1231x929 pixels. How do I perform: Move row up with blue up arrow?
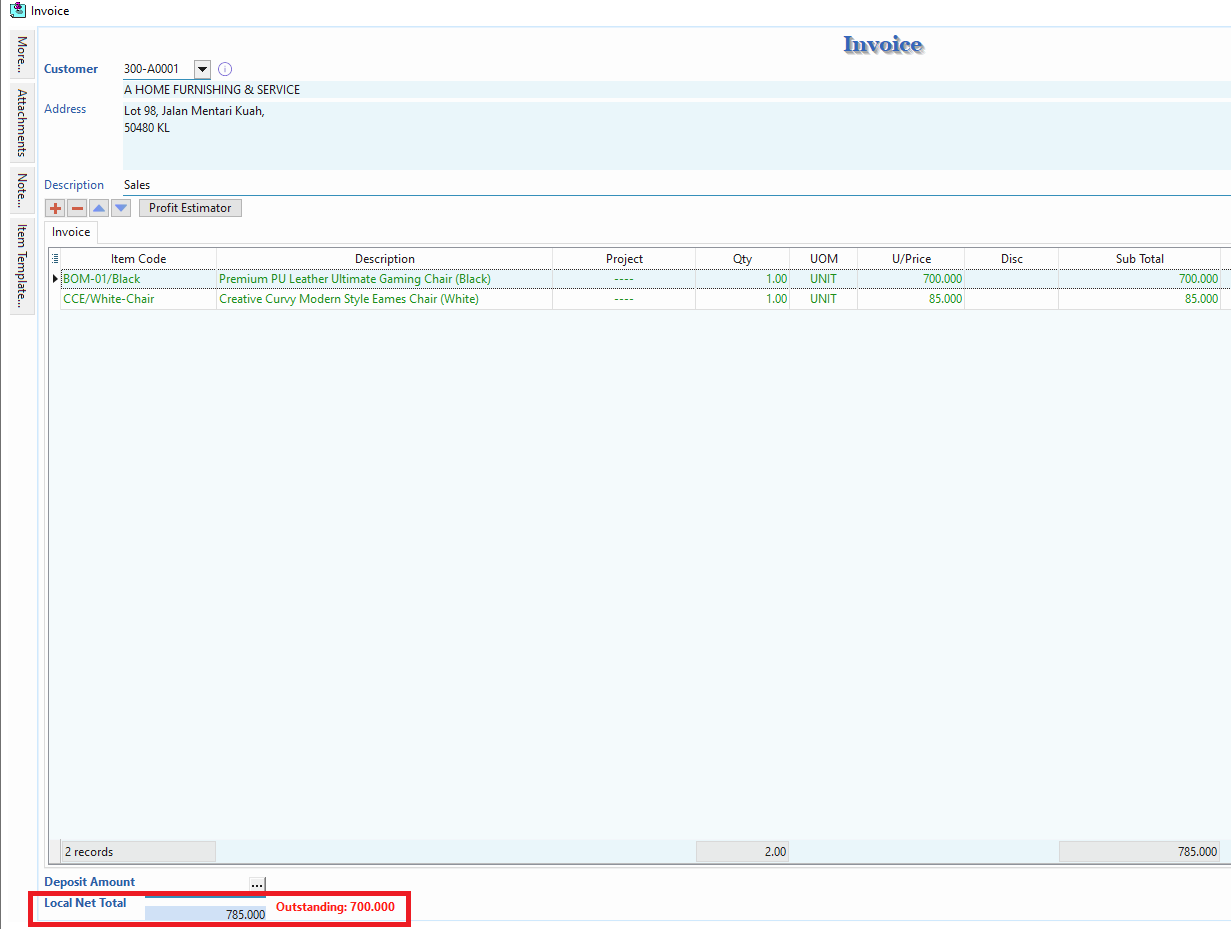tap(99, 208)
